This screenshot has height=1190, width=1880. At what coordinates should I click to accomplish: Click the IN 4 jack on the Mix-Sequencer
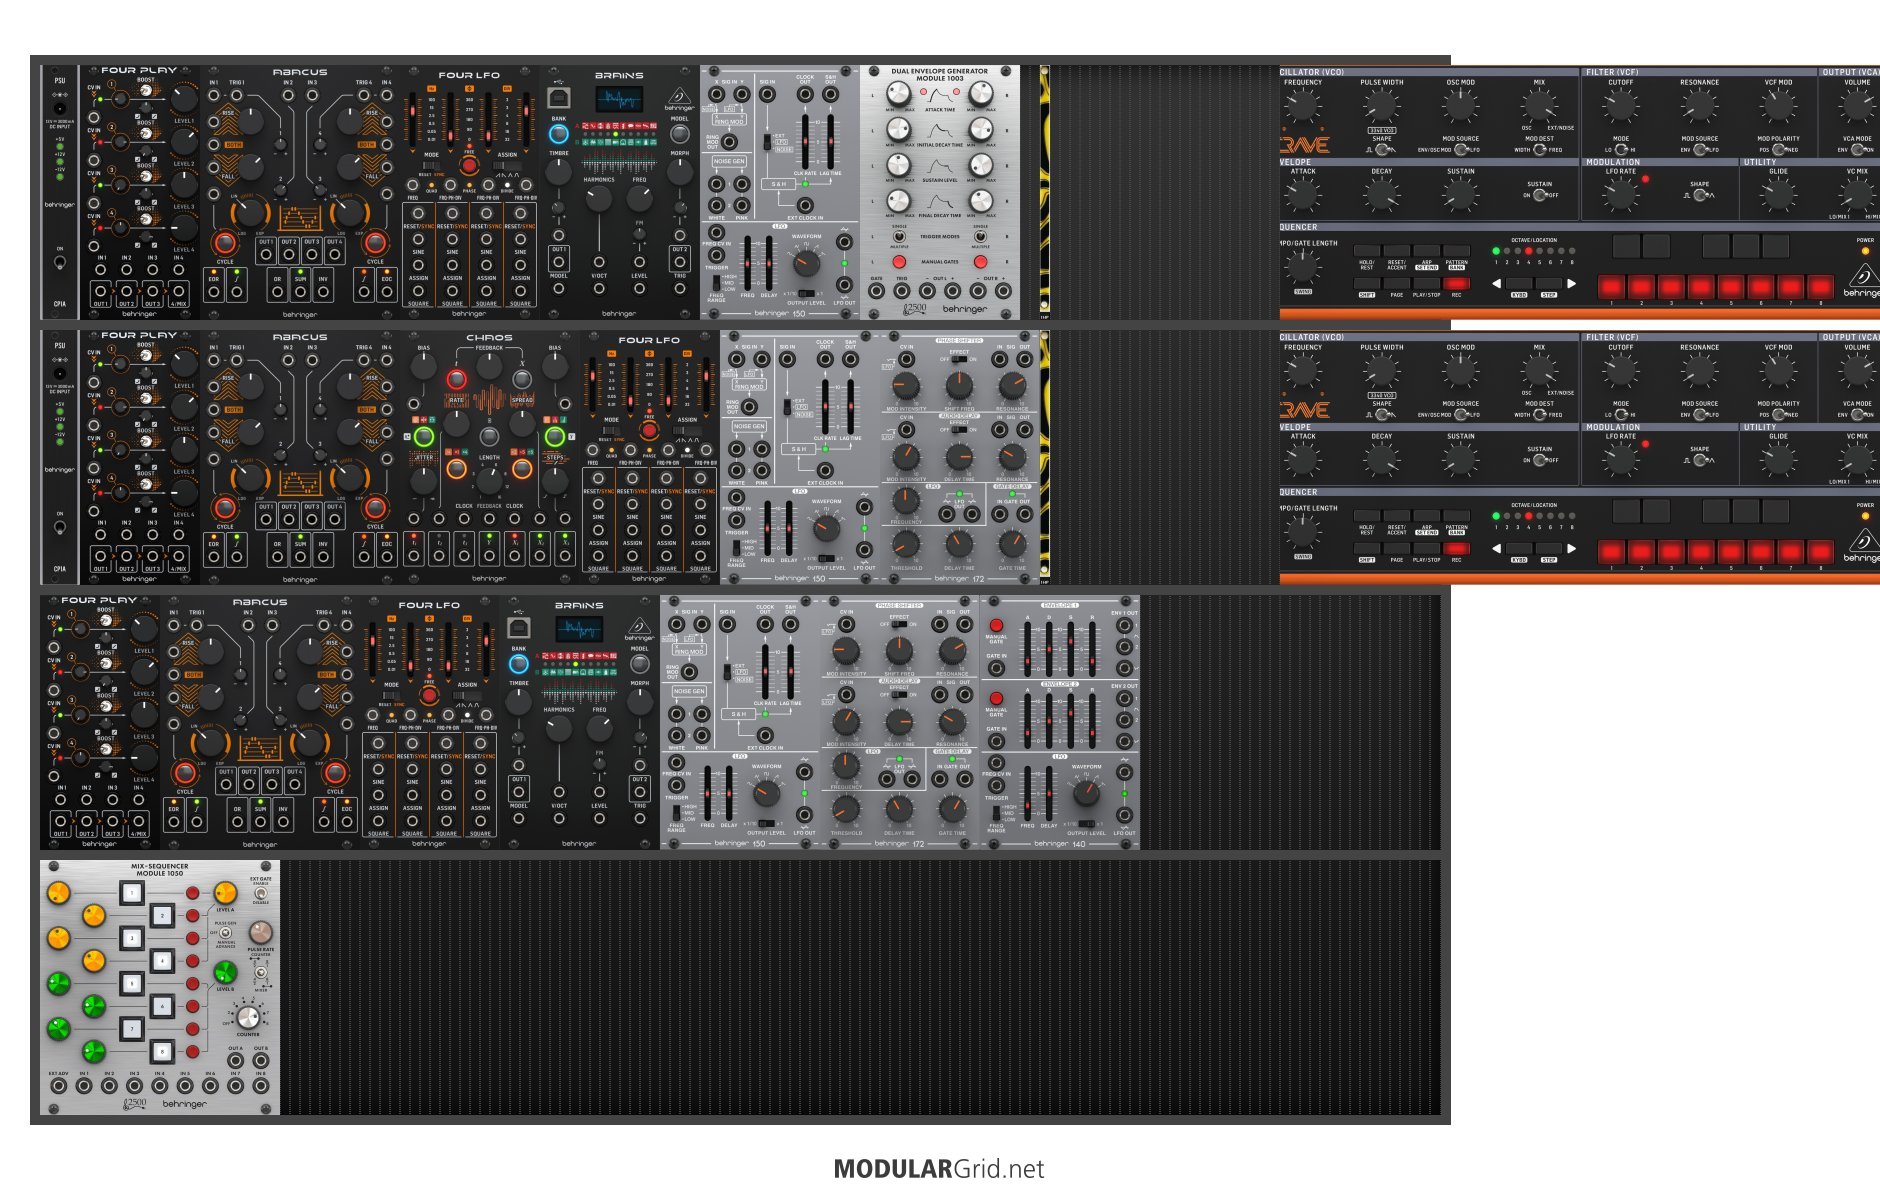pyautogui.click(x=160, y=1086)
